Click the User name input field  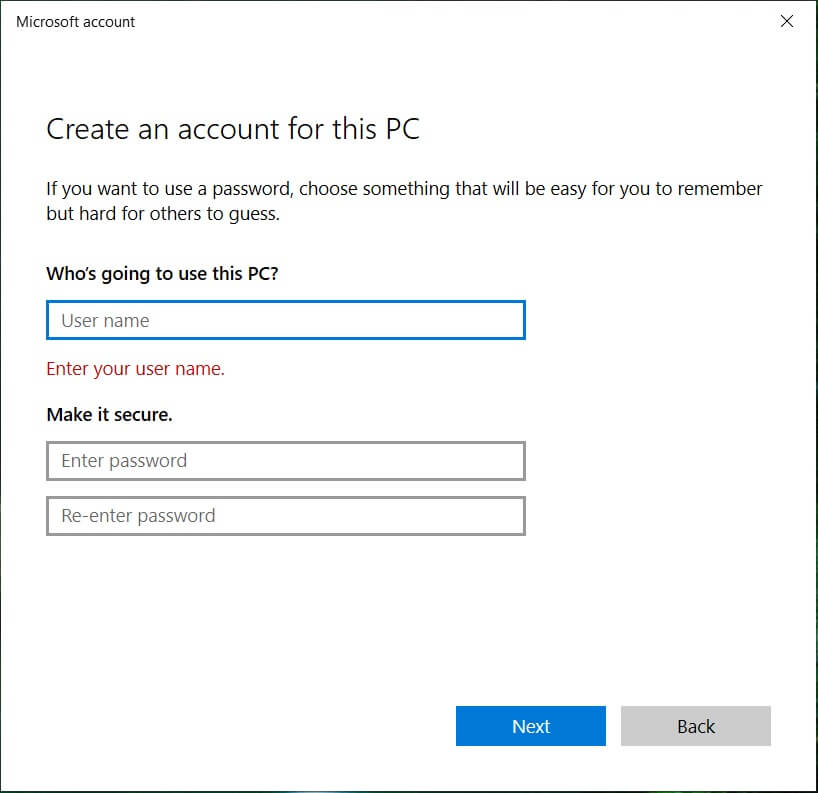pos(285,321)
